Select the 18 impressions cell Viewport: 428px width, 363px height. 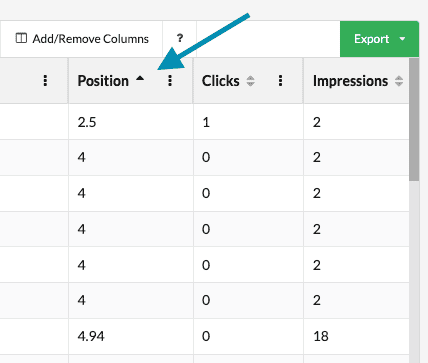point(356,336)
